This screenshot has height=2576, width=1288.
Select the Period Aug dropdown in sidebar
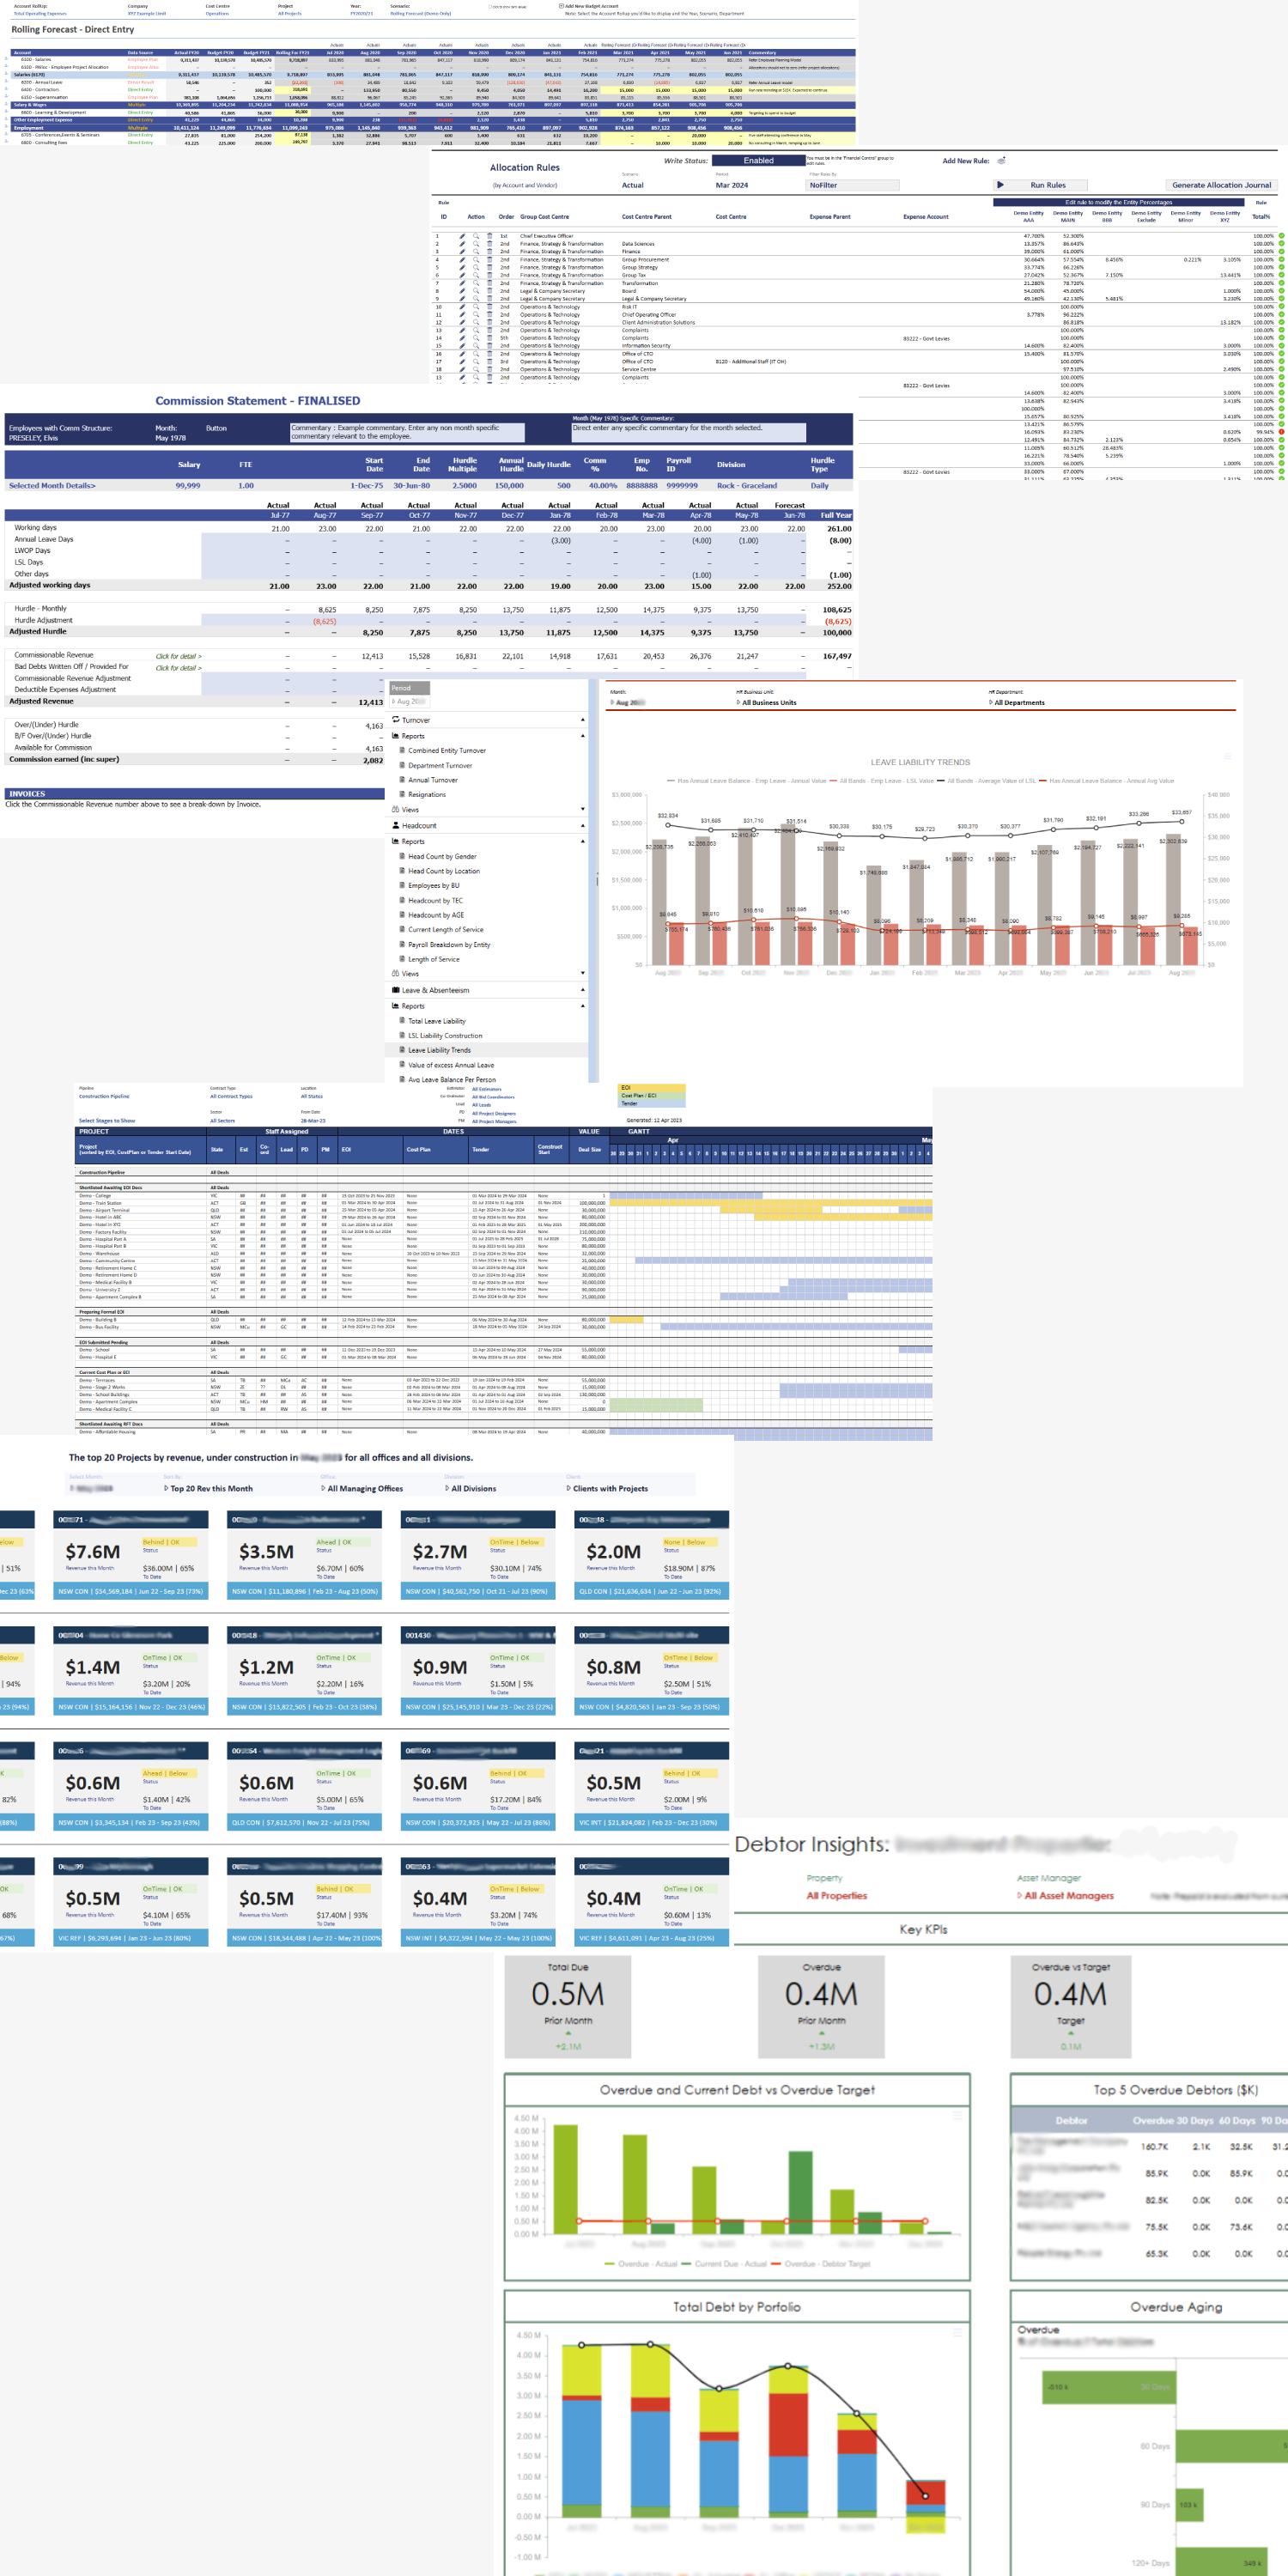[x=409, y=701]
